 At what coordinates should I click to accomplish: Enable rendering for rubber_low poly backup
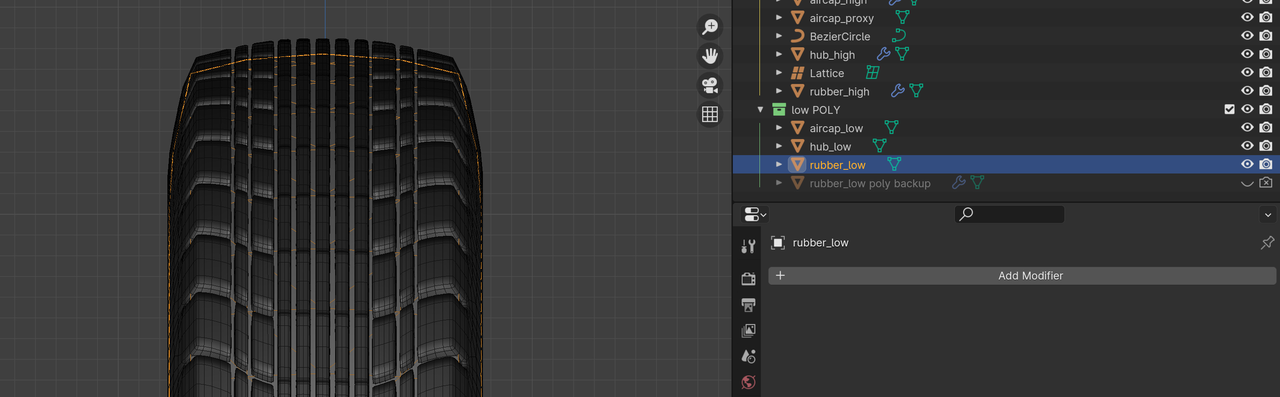[x=1266, y=183]
